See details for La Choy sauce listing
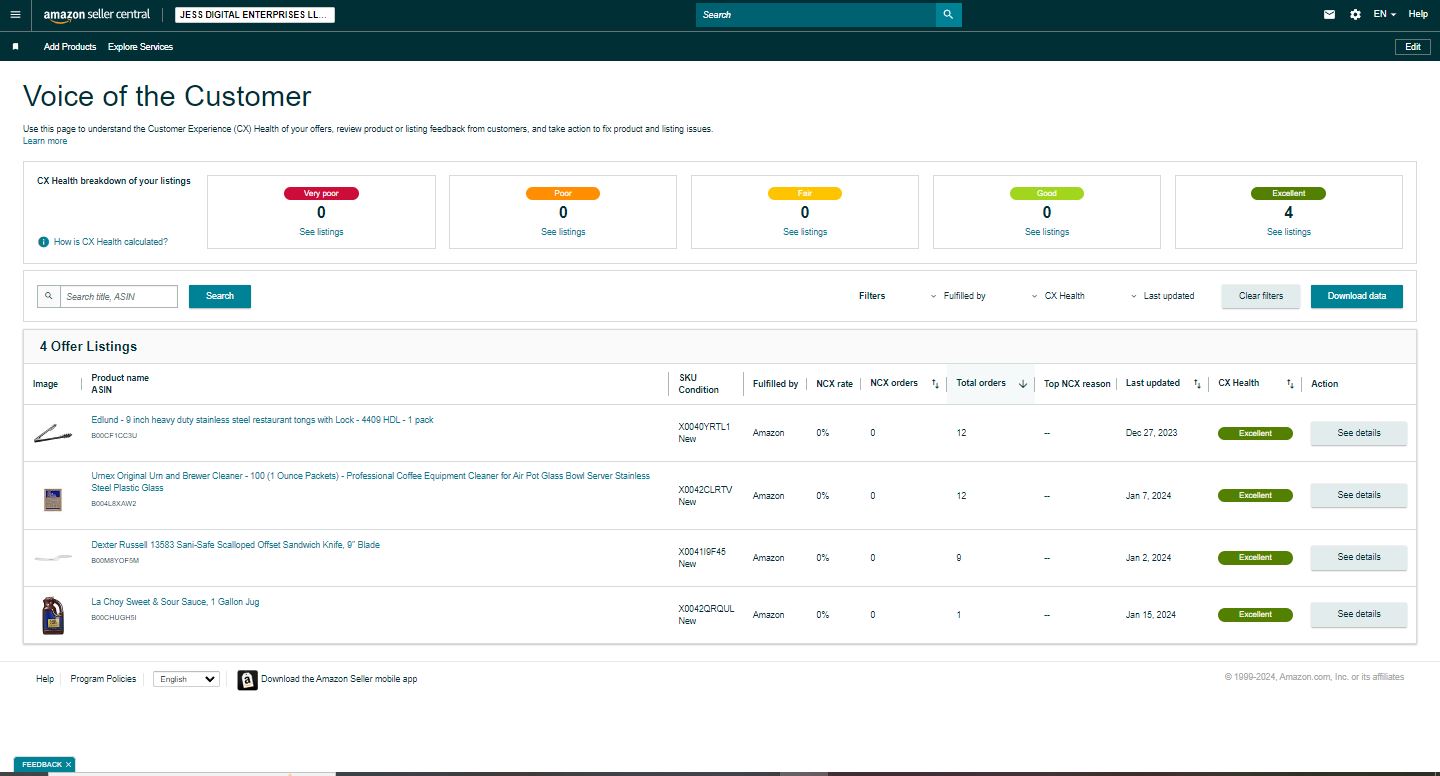This screenshot has height=776, width=1440. (1359, 614)
